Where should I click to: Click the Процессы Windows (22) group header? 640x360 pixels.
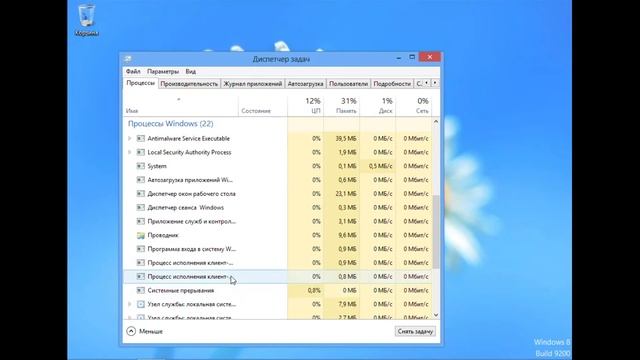(170, 124)
